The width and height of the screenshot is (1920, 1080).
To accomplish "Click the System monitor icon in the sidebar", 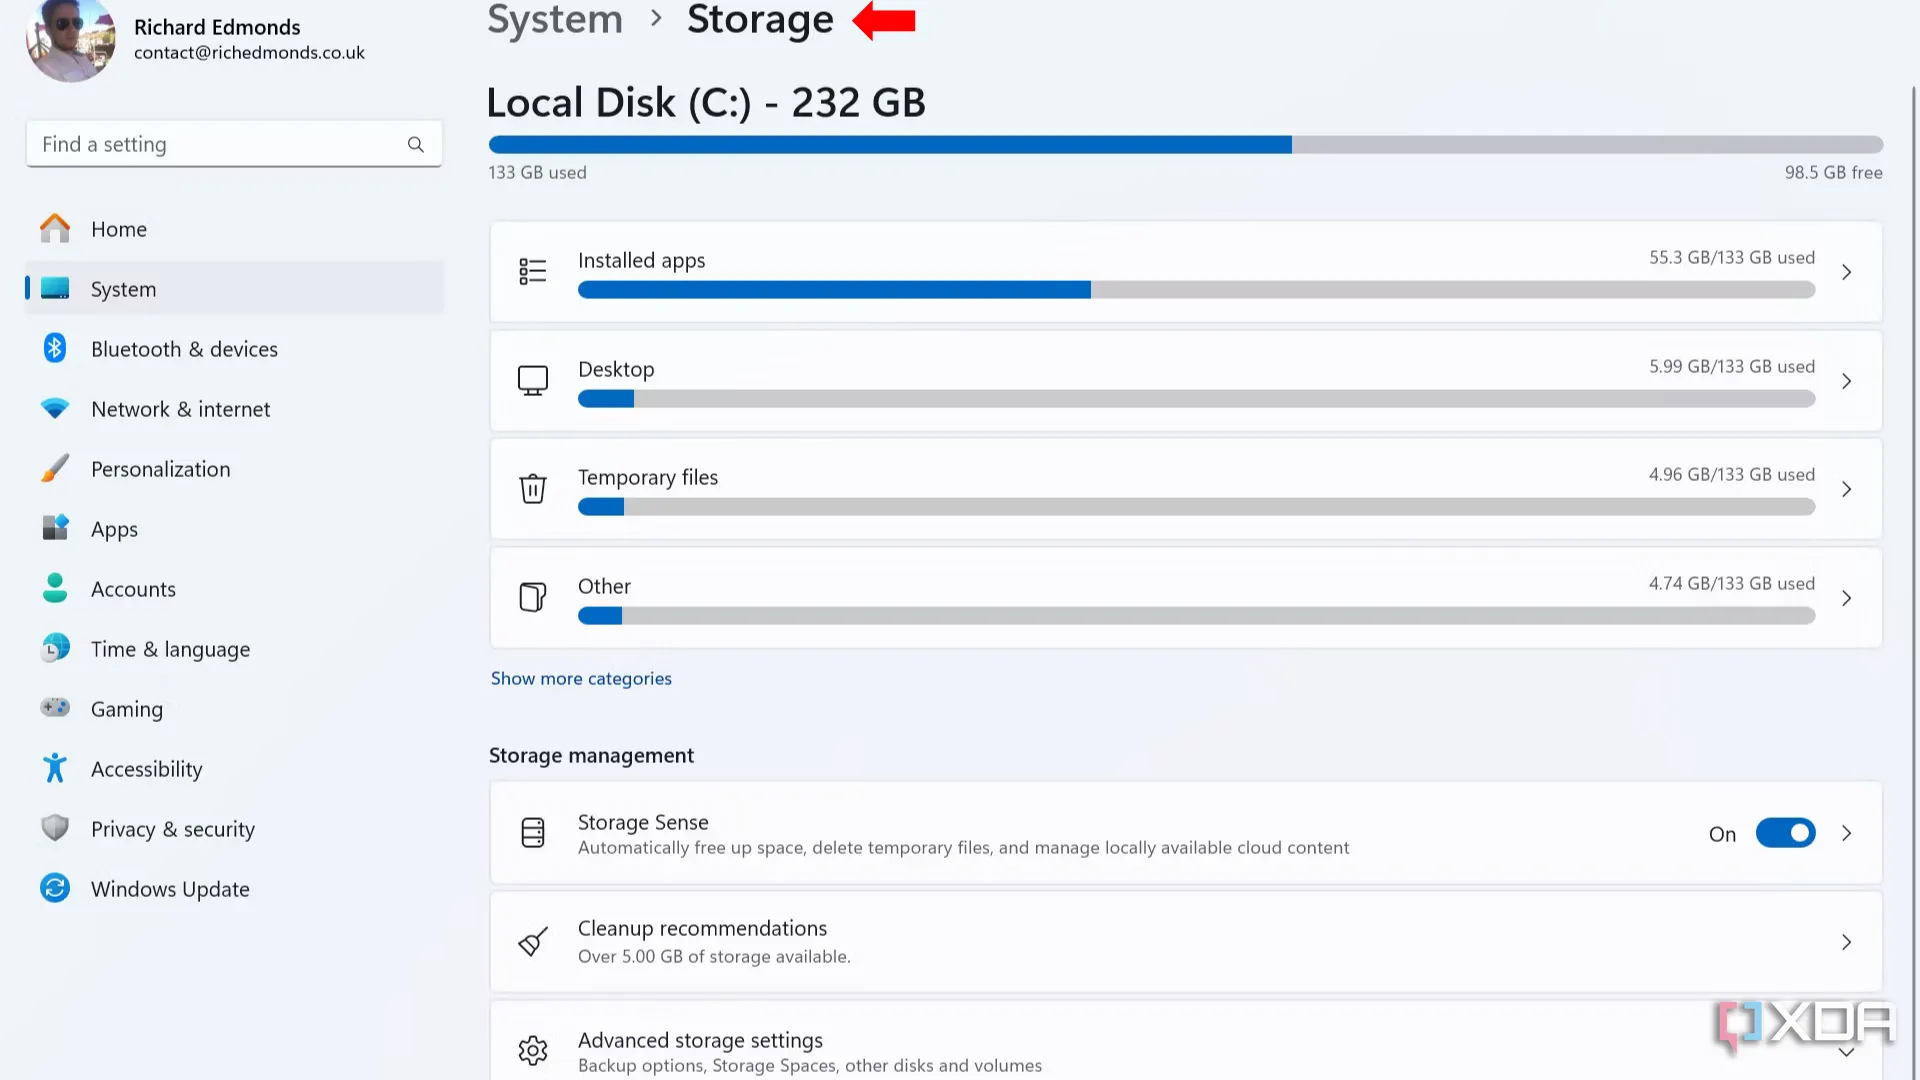I will pos(55,289).
